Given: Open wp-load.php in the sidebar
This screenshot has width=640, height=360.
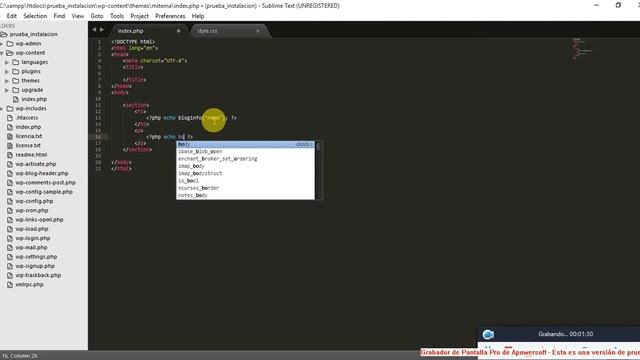Looking at the screenshot, I should (32, 229).
